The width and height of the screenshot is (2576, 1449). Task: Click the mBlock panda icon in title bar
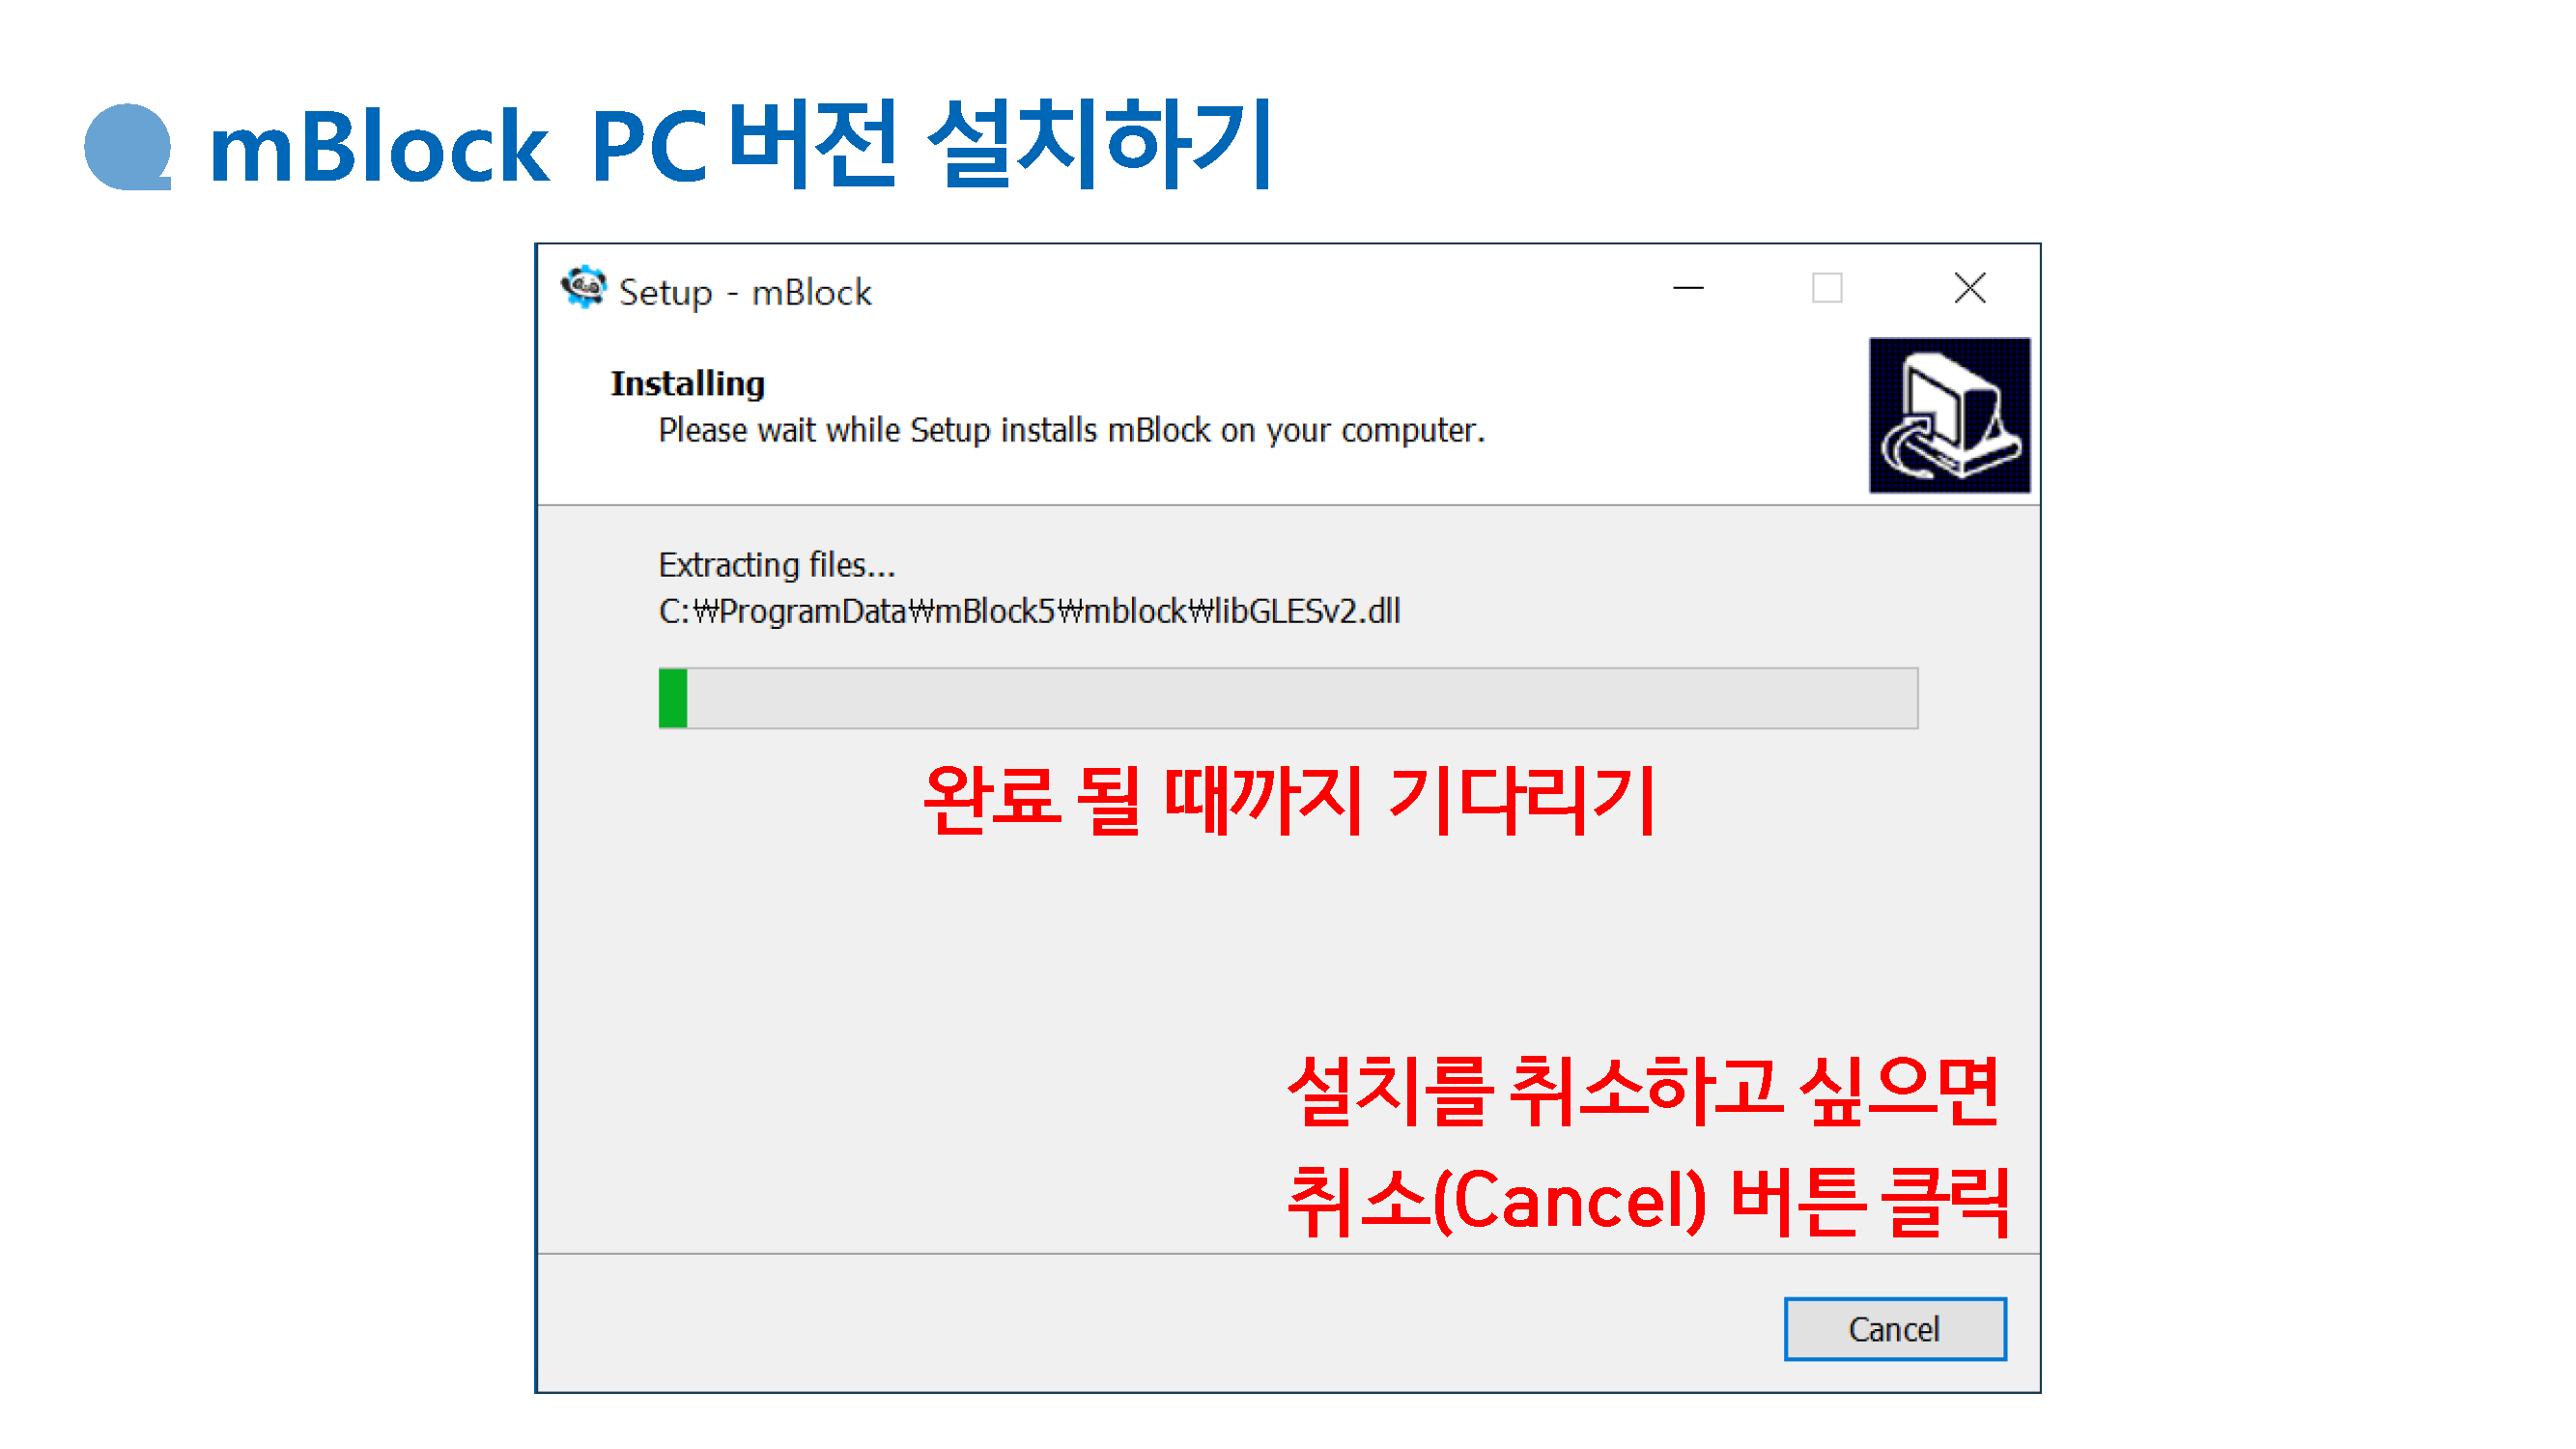pyautogui.click(x=584, y=289)
